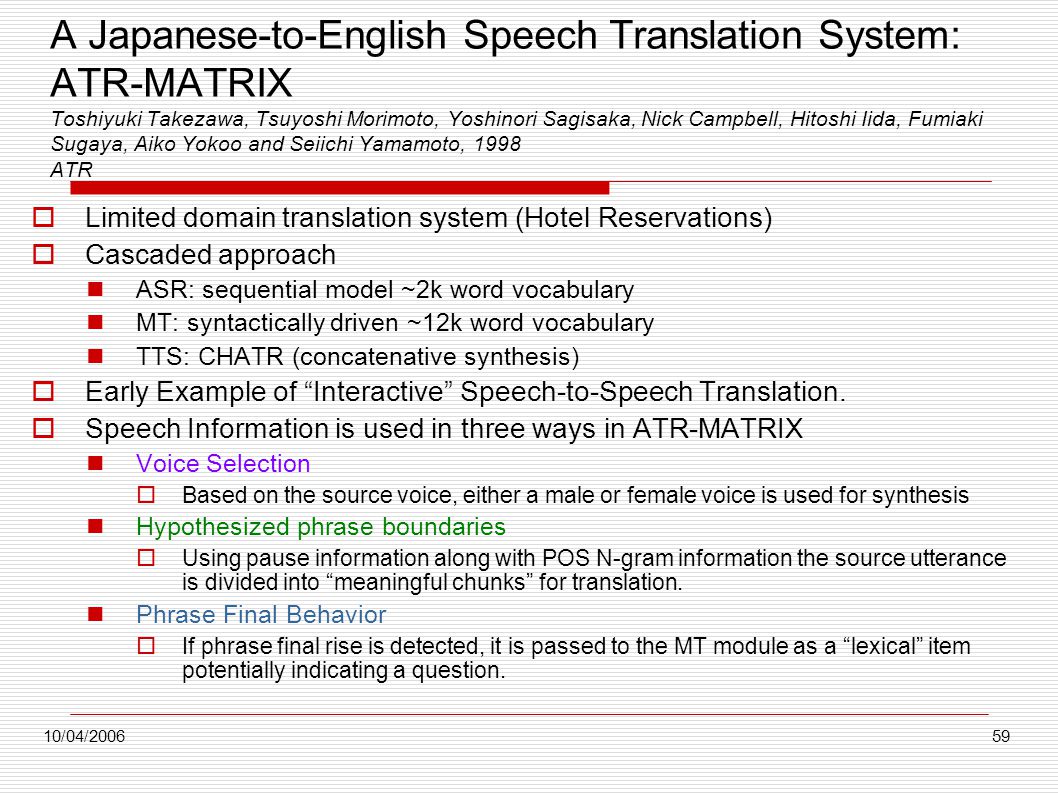The height and width of the screenshot is (793, 1058).
Task: Click 'Early Example of Interactive Speech-to-Speech Translation'
Action: (x=465, y=392)
